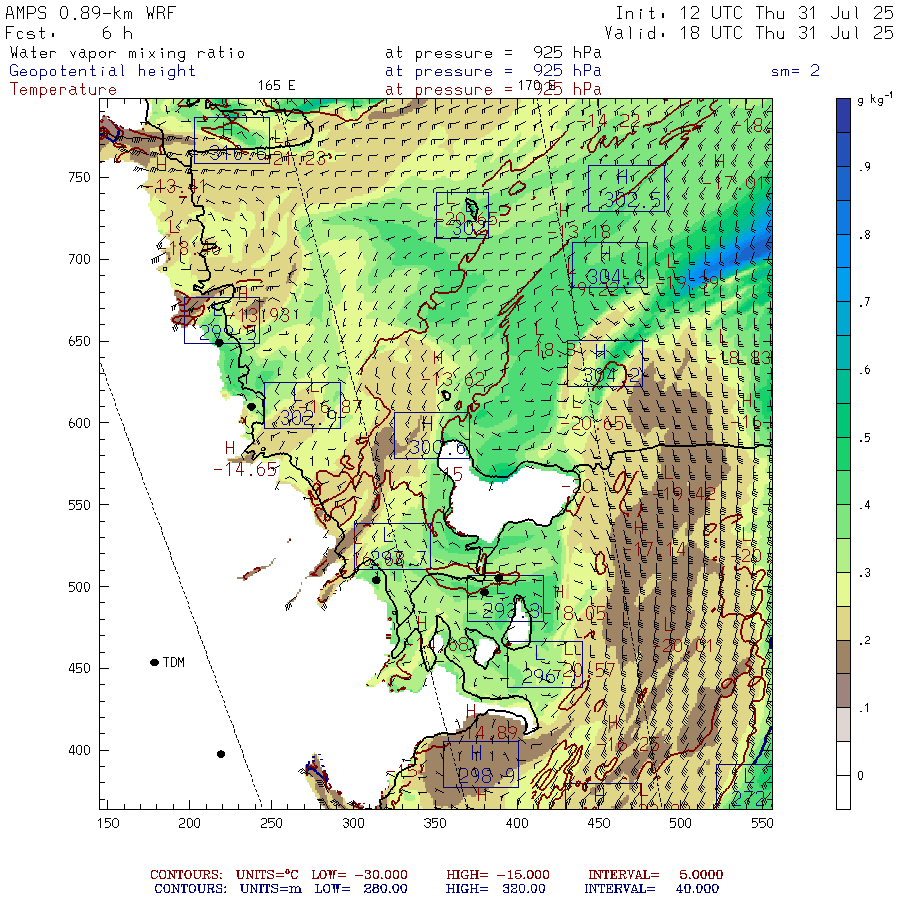Viewport: 900px width, 900px height.
Task: Click the ".8" colorbar tick label
Action: (864, 235)
